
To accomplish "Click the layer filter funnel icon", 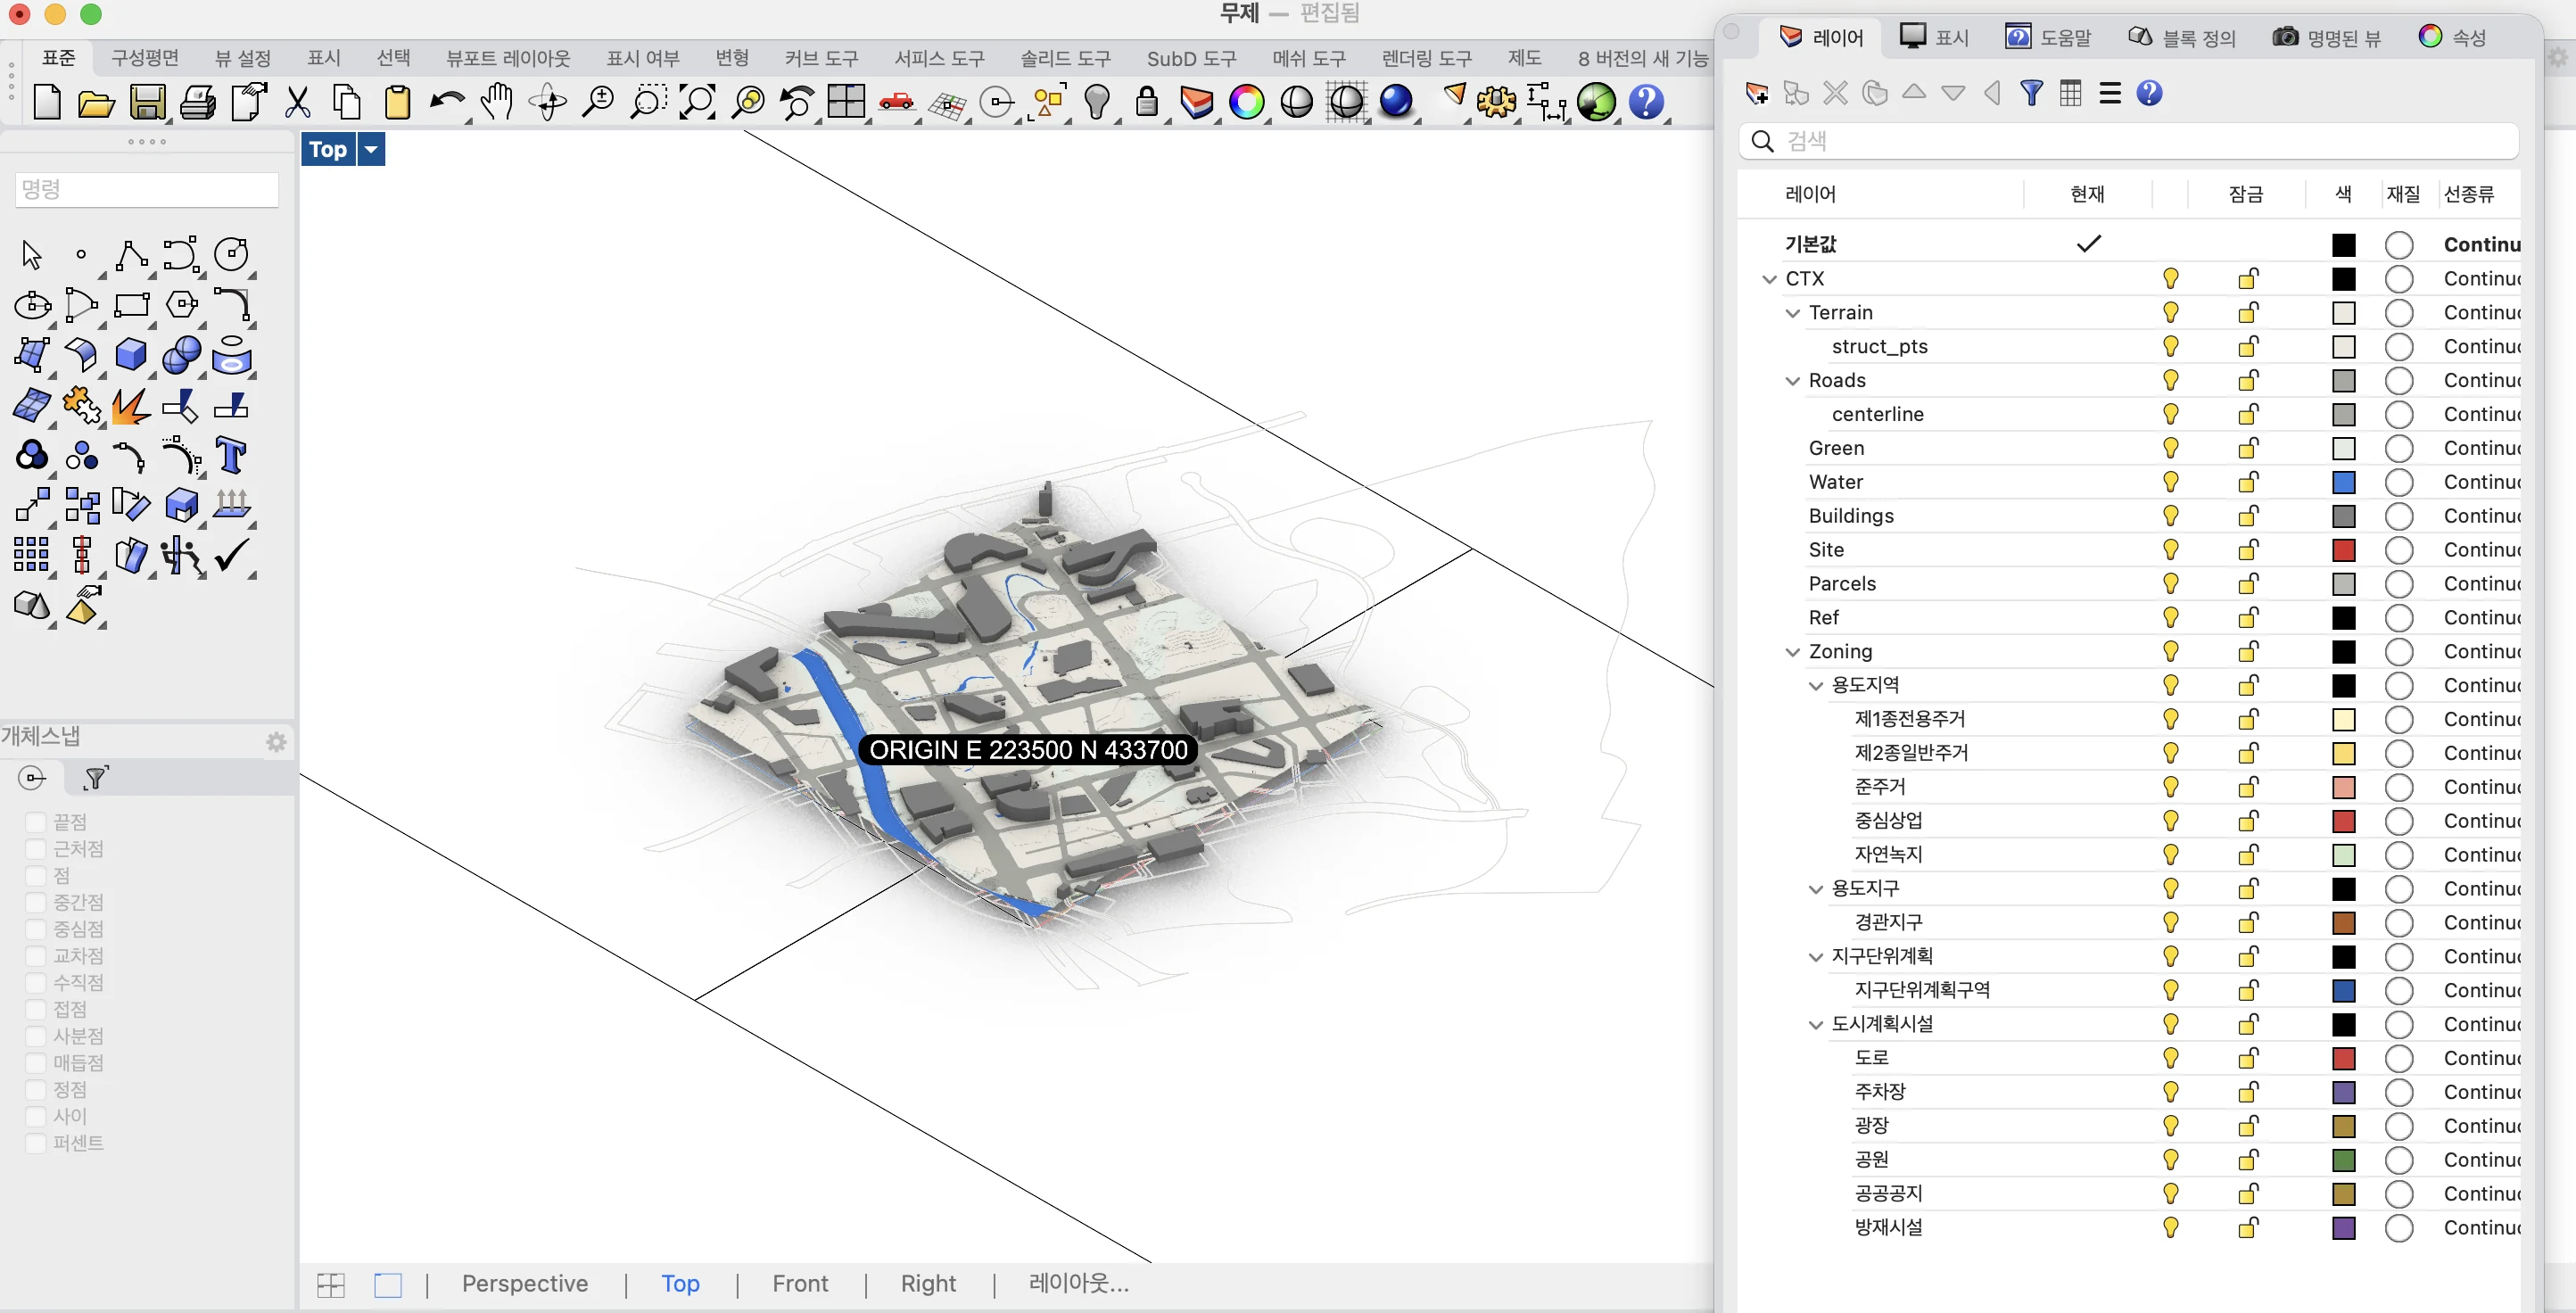I will (2031, 94).
